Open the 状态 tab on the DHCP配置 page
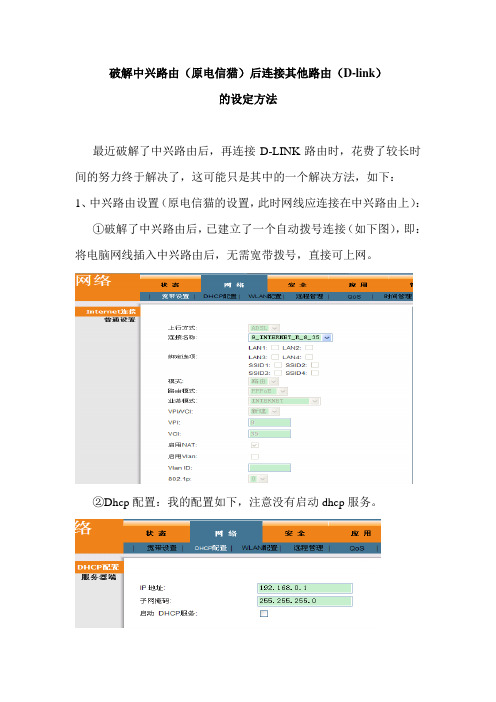Screen dimensions: 496x702 [x=156, y=533]
